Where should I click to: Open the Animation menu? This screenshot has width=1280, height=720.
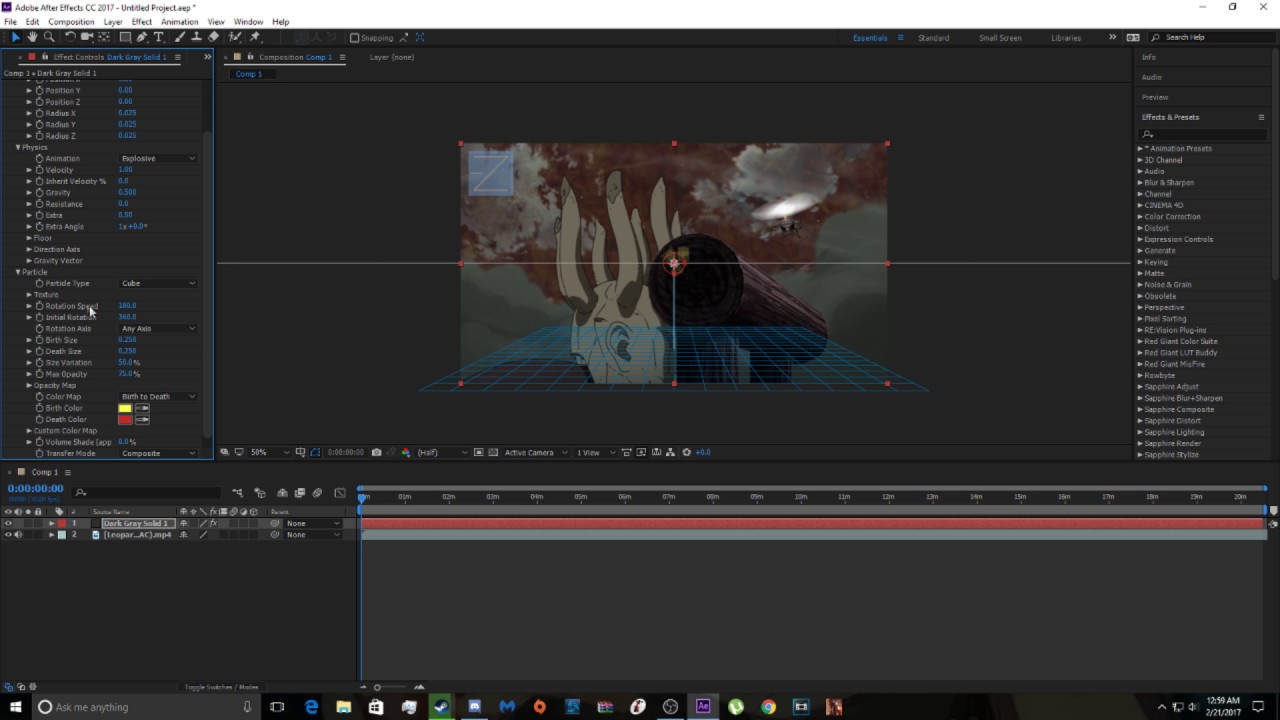(179, 21)
